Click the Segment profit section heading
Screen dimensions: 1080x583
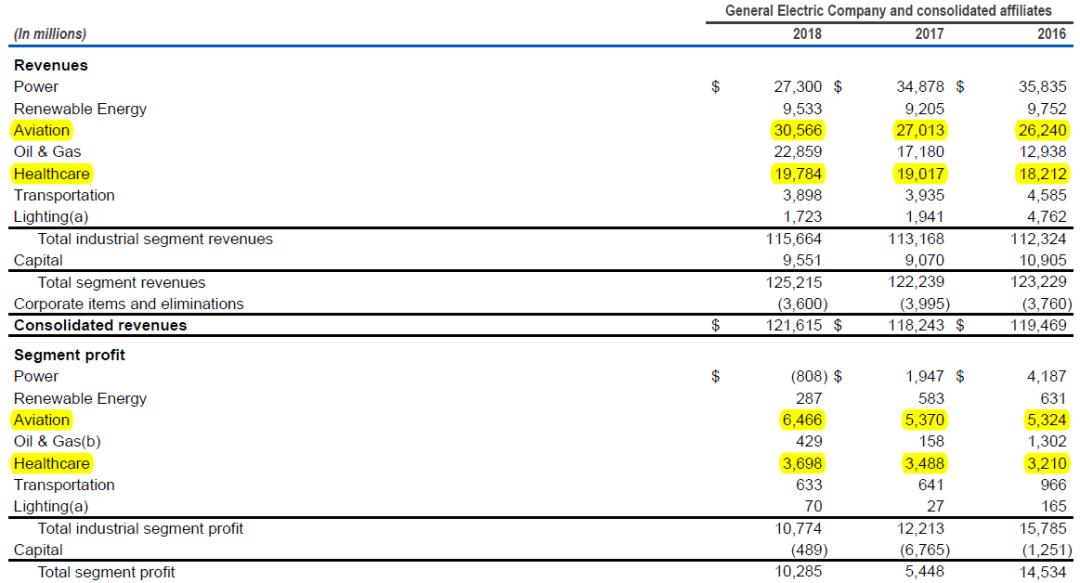[70, 355]
